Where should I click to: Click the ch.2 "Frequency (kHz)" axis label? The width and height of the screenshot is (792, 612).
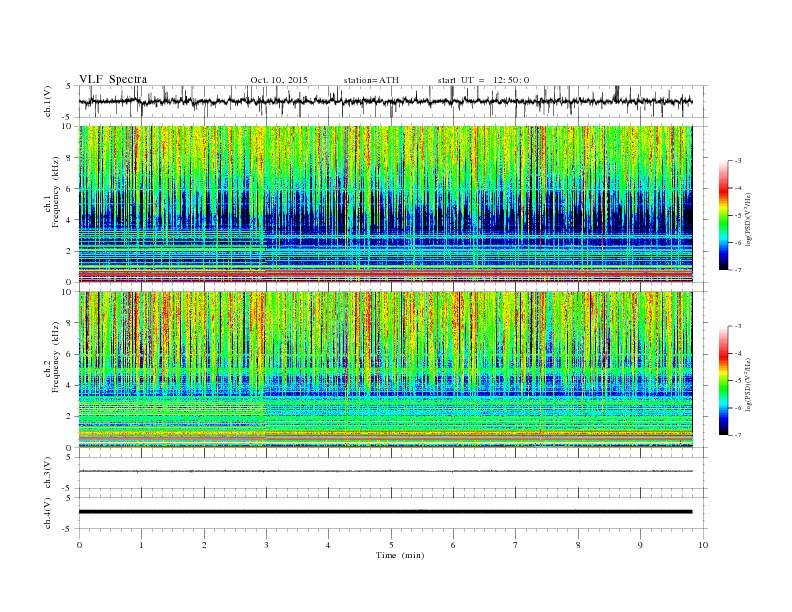(56, 357)
